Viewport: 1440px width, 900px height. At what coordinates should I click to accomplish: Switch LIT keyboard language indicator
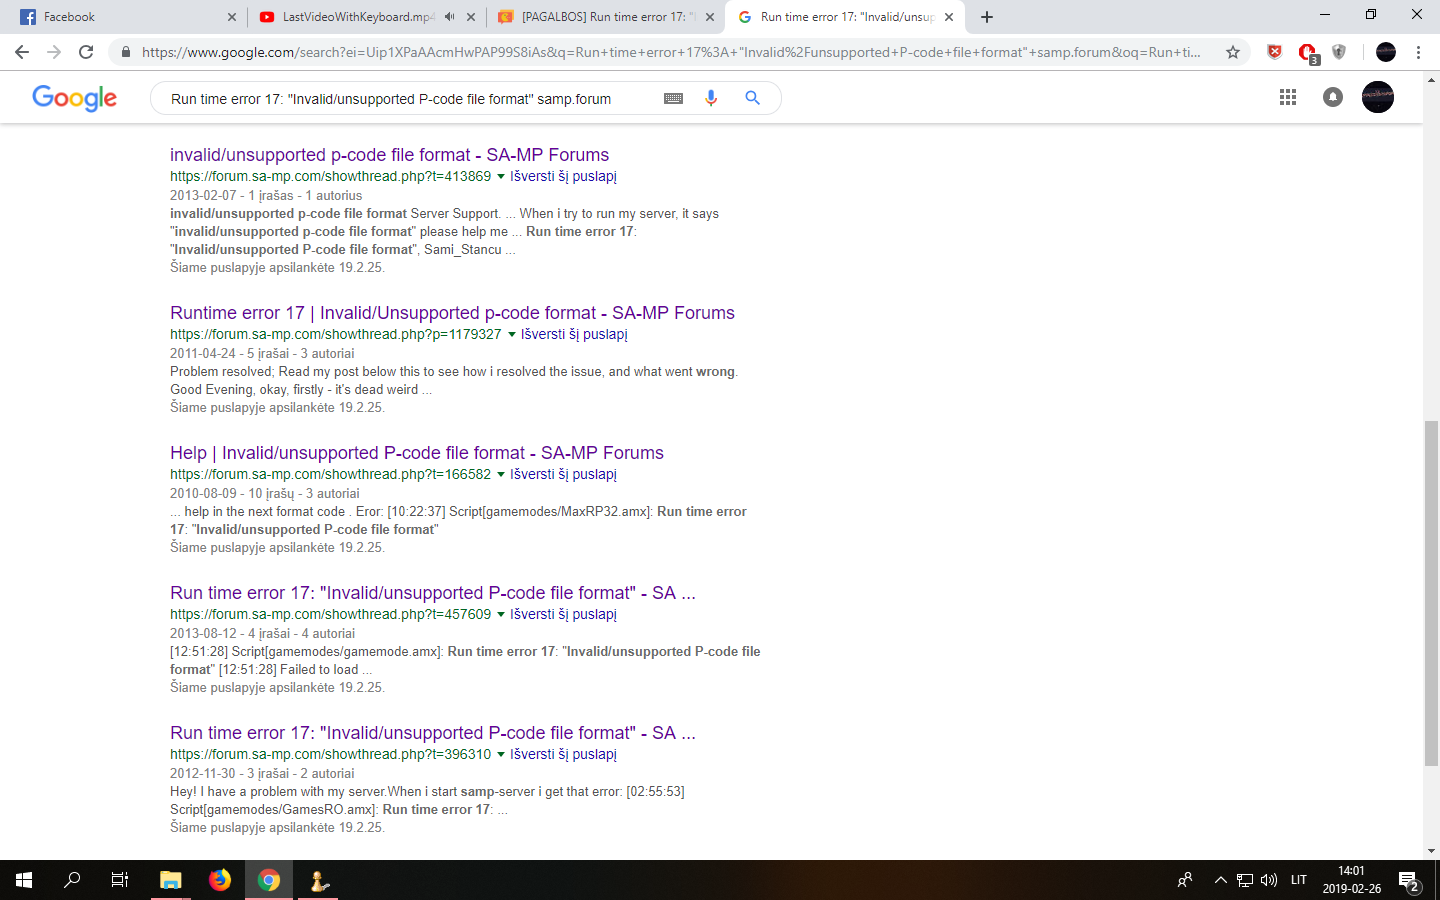pos(1299,880)
